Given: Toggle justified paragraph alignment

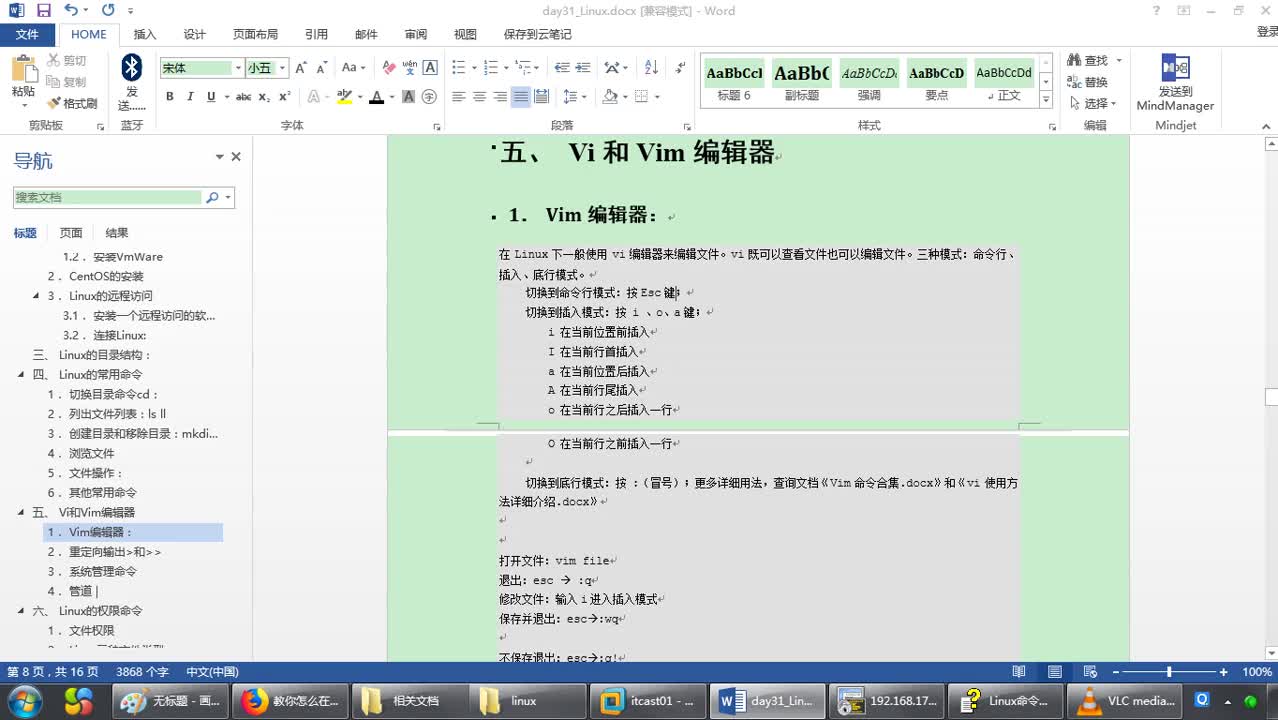Looking at the screenshot, I should [520, 97].
